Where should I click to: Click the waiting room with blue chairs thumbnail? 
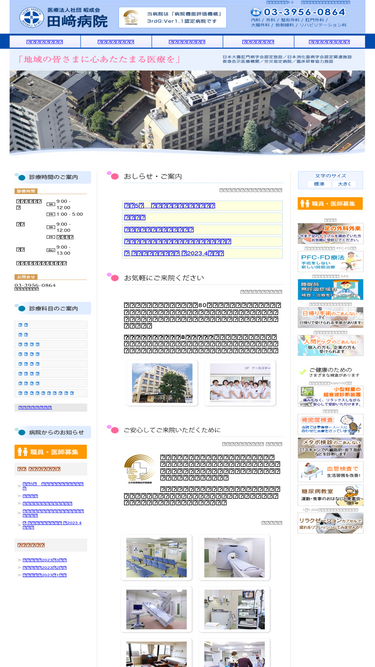click(x=156, y=558)
